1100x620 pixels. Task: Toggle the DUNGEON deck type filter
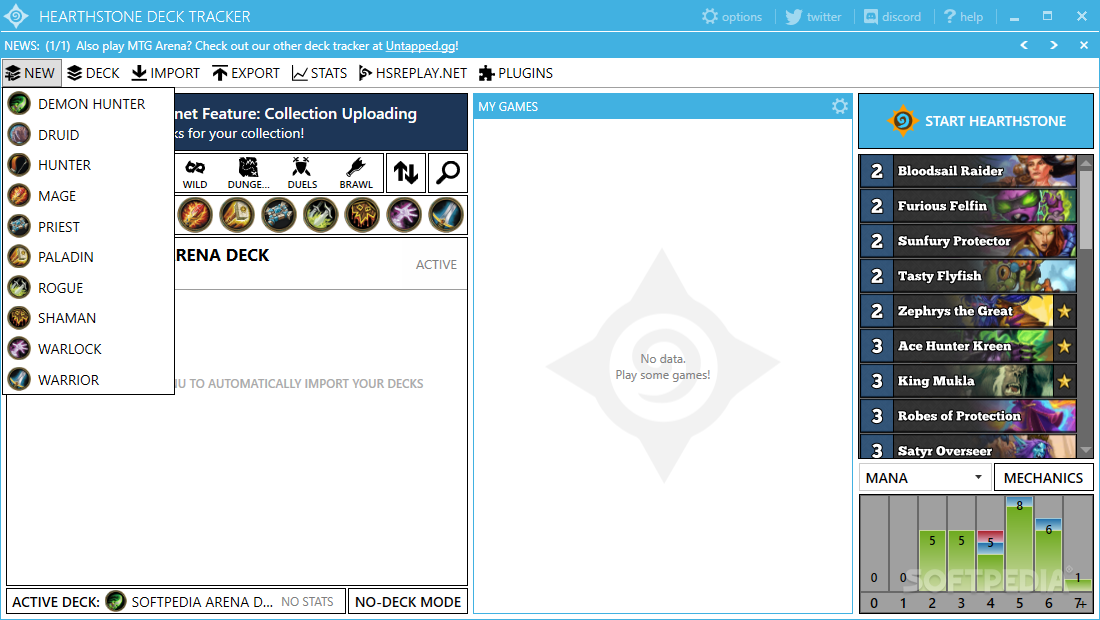point(248,173)
